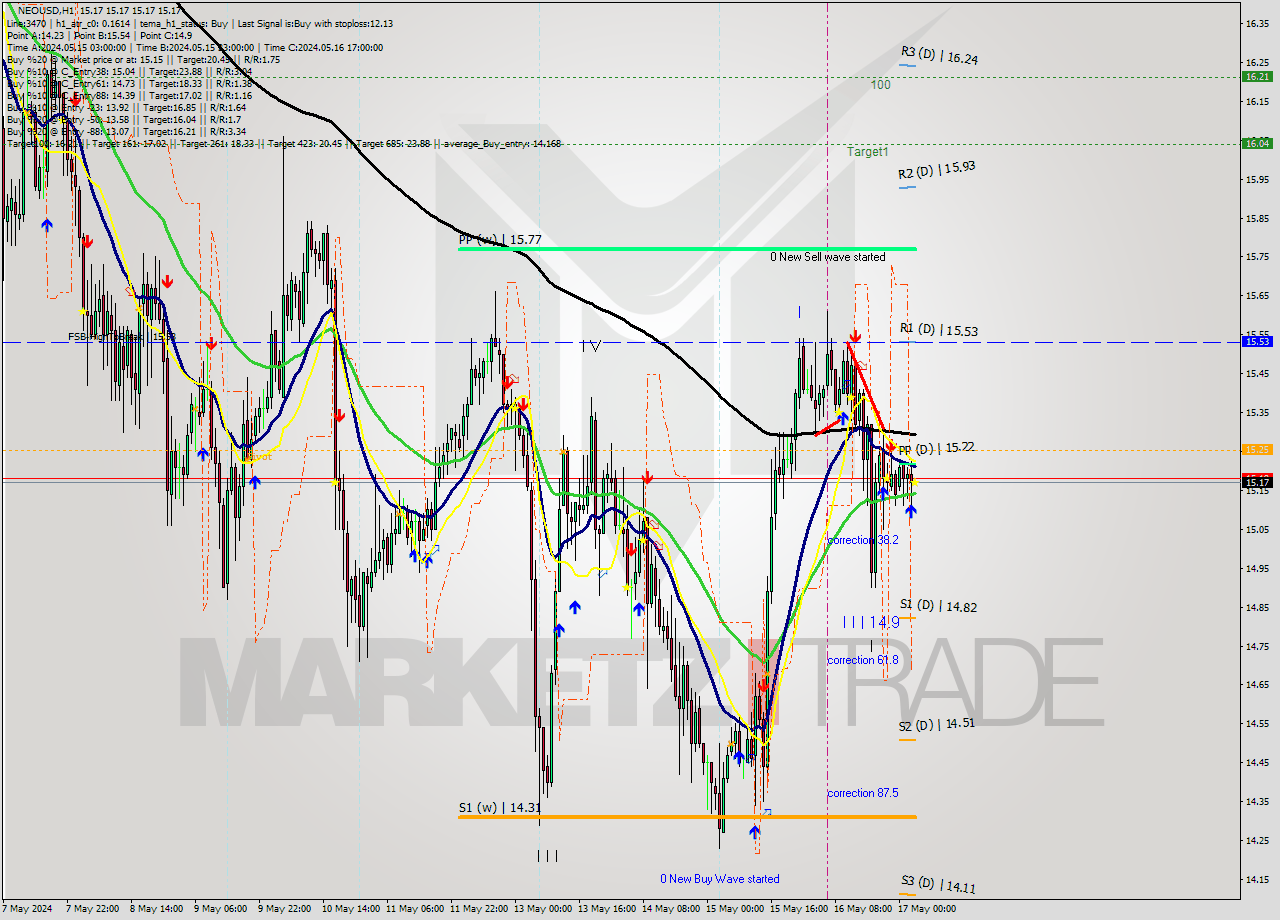Click the weekly S1 (w) 14.31 label
Viewport: 1280px width, 920px height.
[x=499, y=808]
